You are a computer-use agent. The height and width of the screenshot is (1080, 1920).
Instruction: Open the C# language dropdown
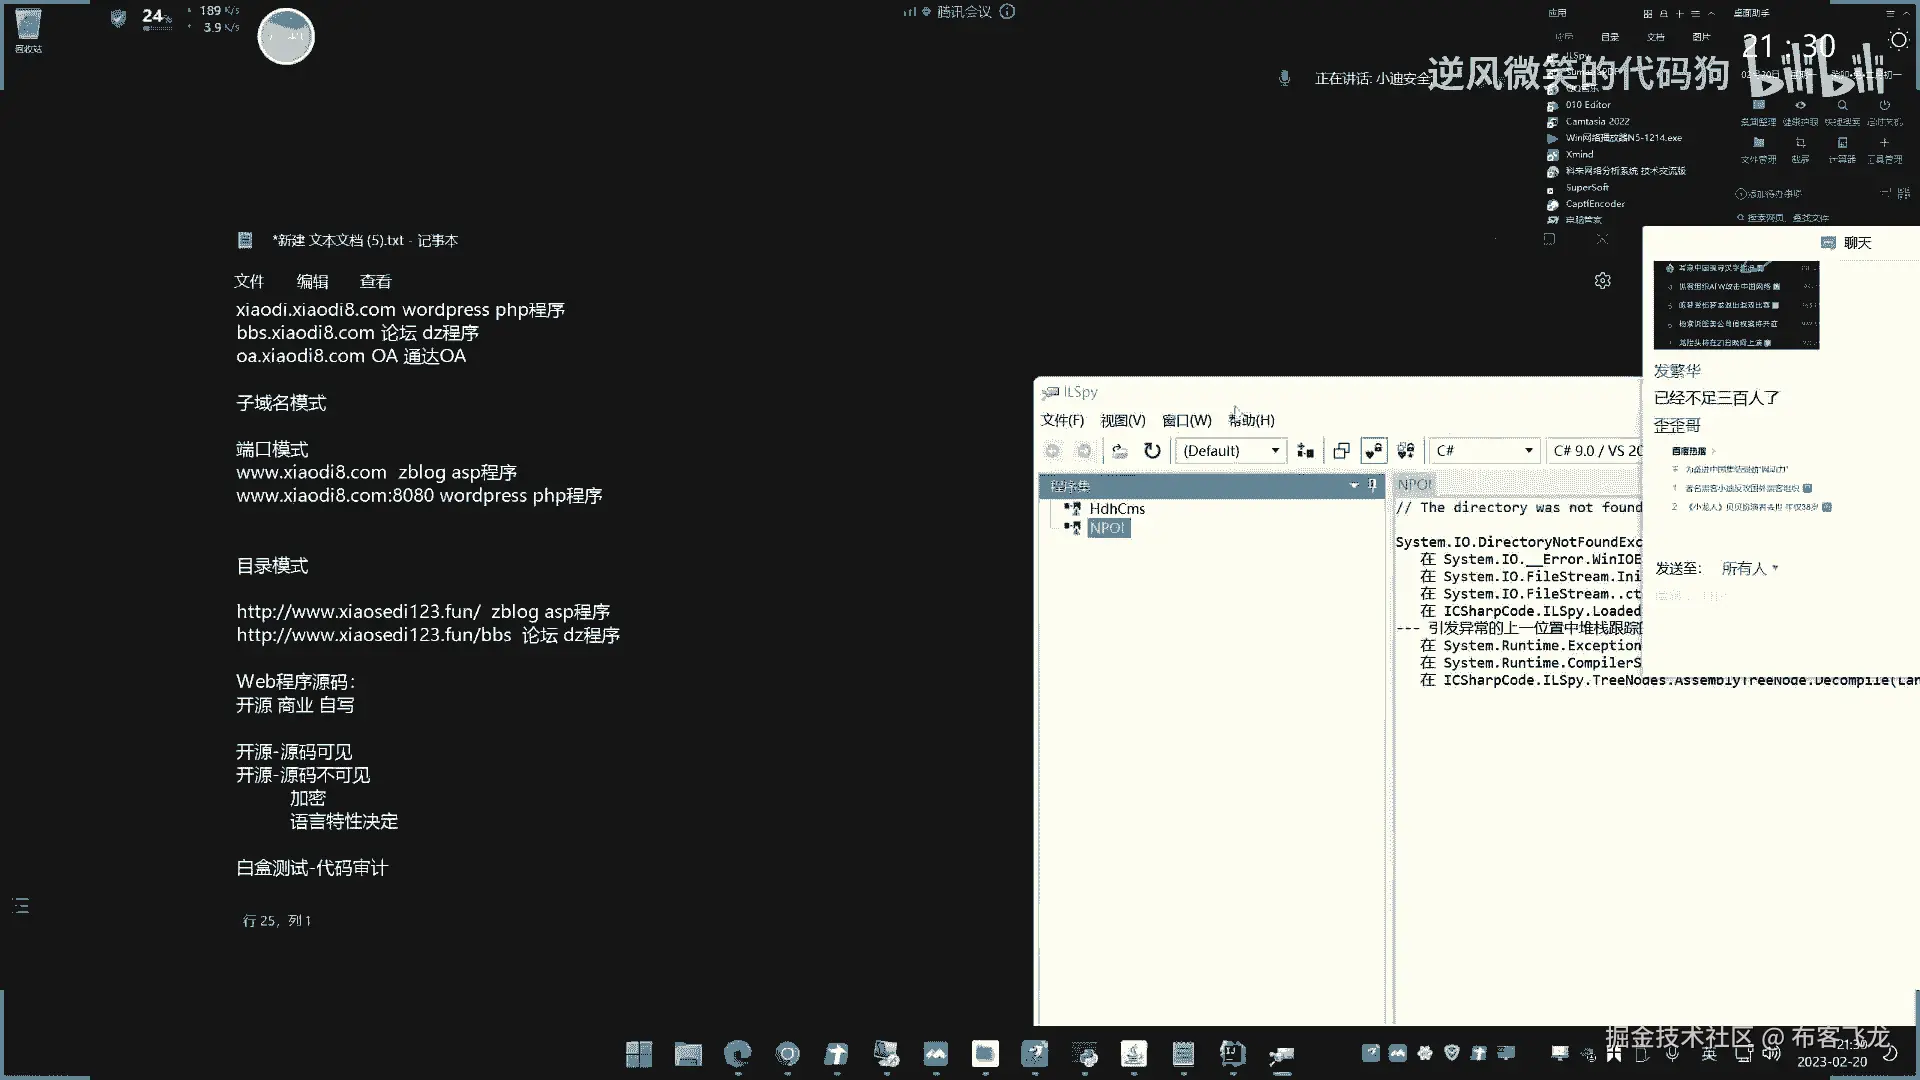[1483, 451]
